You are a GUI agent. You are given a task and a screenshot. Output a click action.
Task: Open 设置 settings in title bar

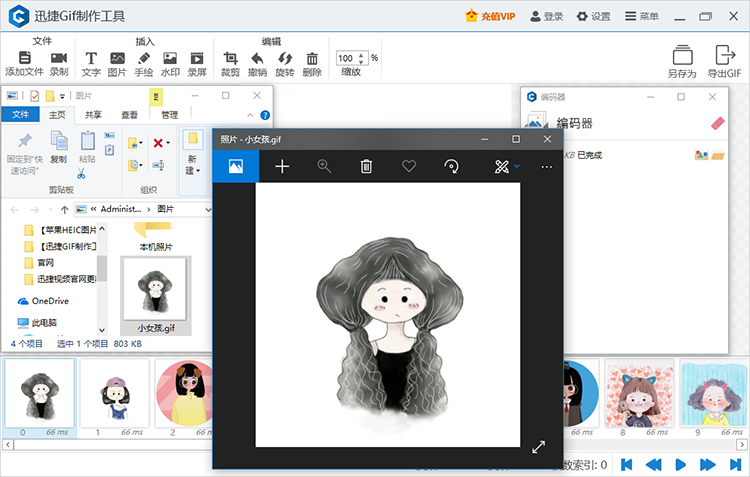click(594, 16)
